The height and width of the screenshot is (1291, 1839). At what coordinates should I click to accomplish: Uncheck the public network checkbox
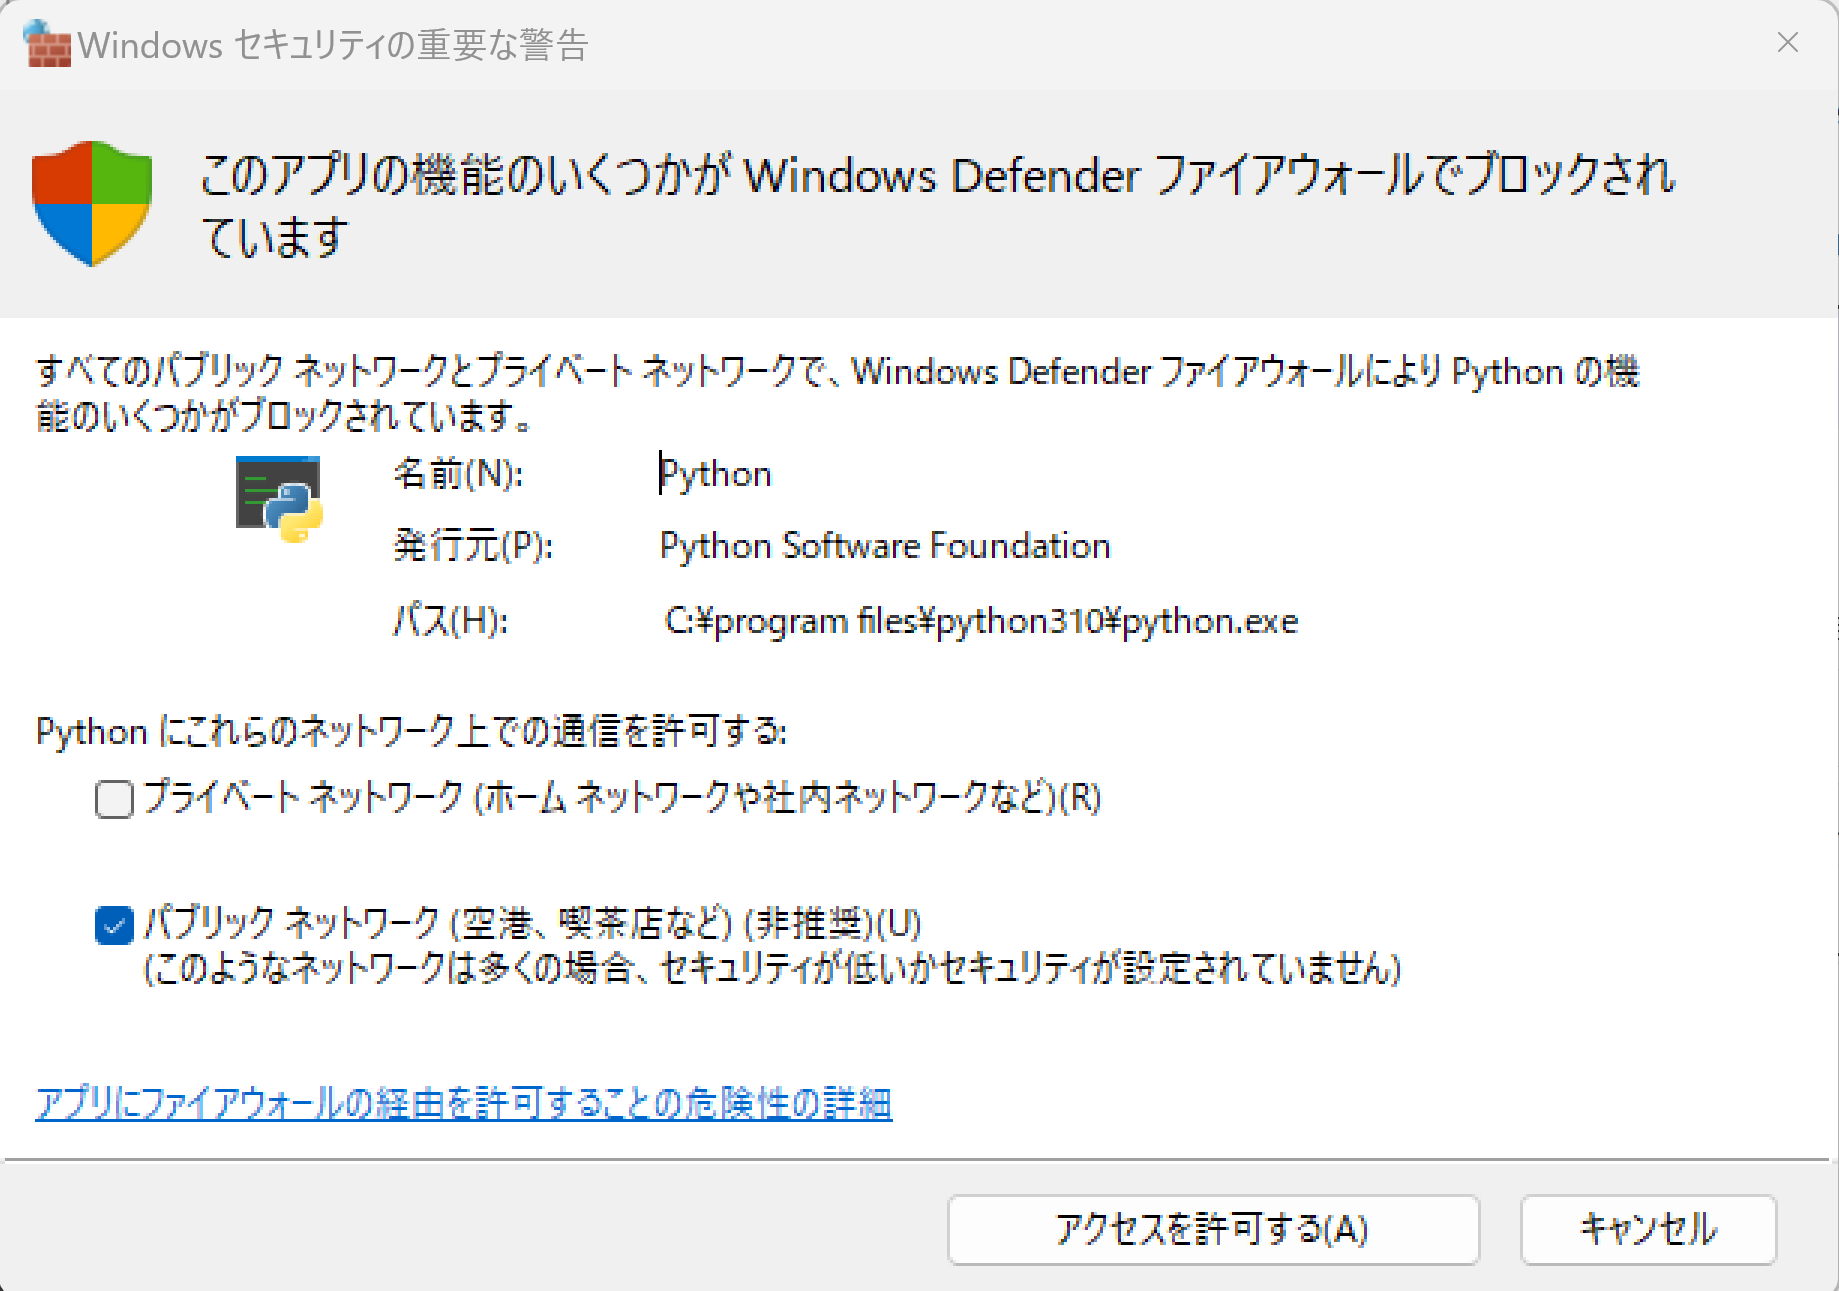tap(114, 925)
